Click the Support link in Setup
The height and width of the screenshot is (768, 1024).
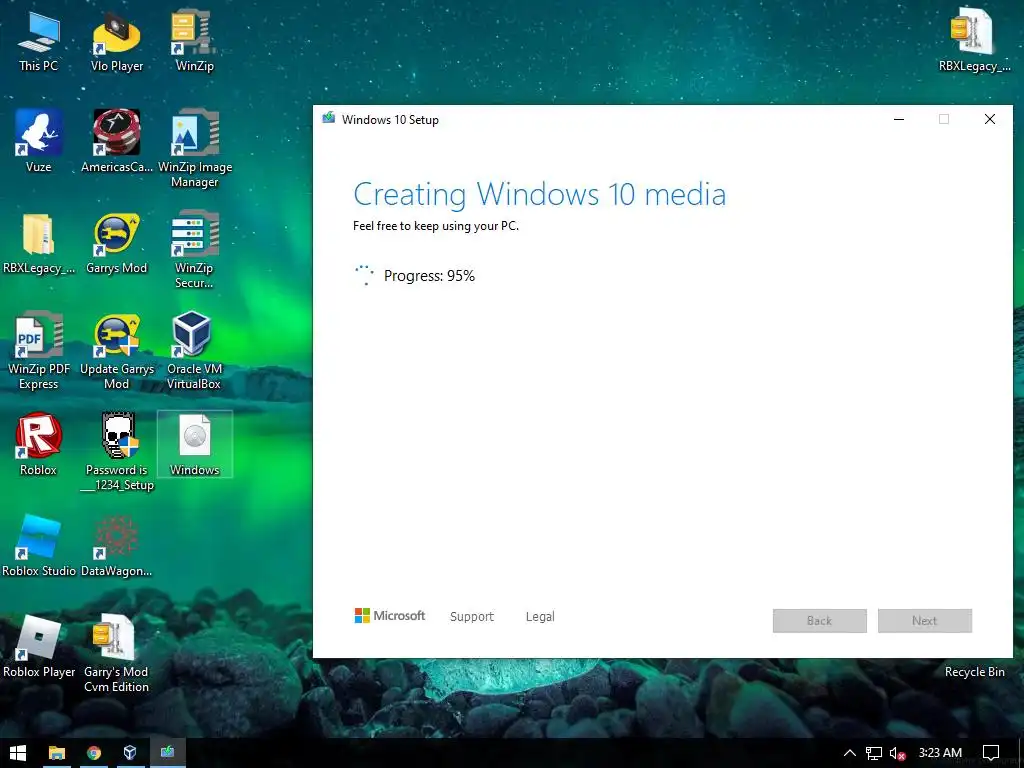click(x=472, y=616)
